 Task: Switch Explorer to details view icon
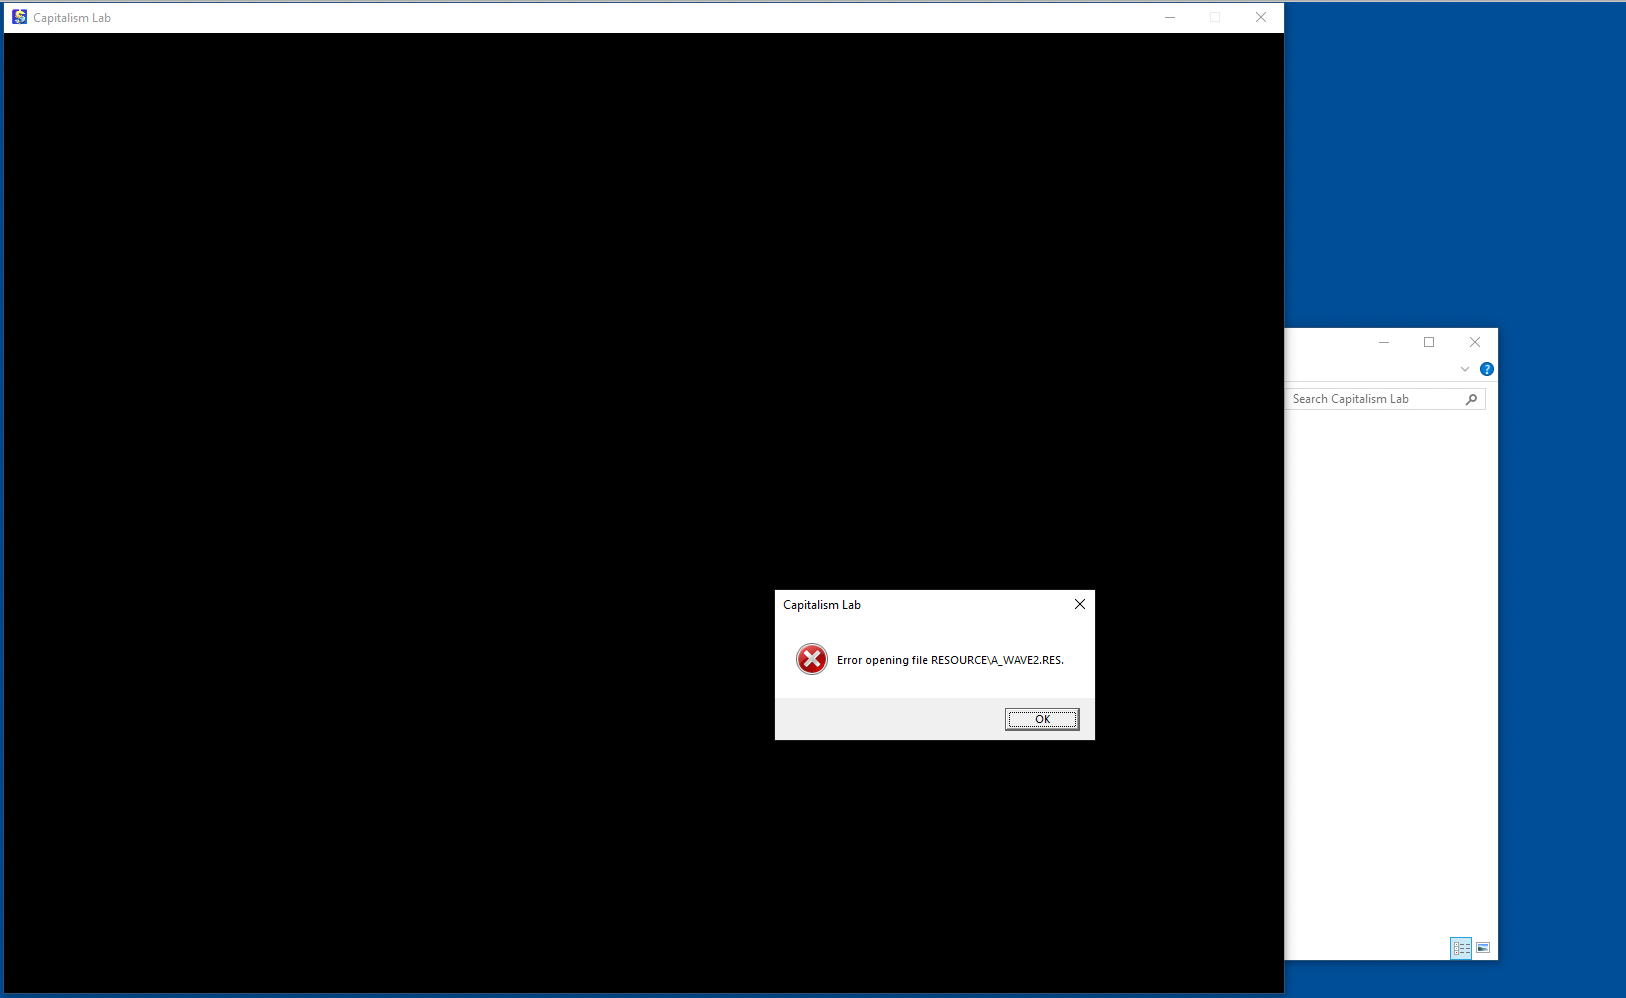(x=1461, y=948)
